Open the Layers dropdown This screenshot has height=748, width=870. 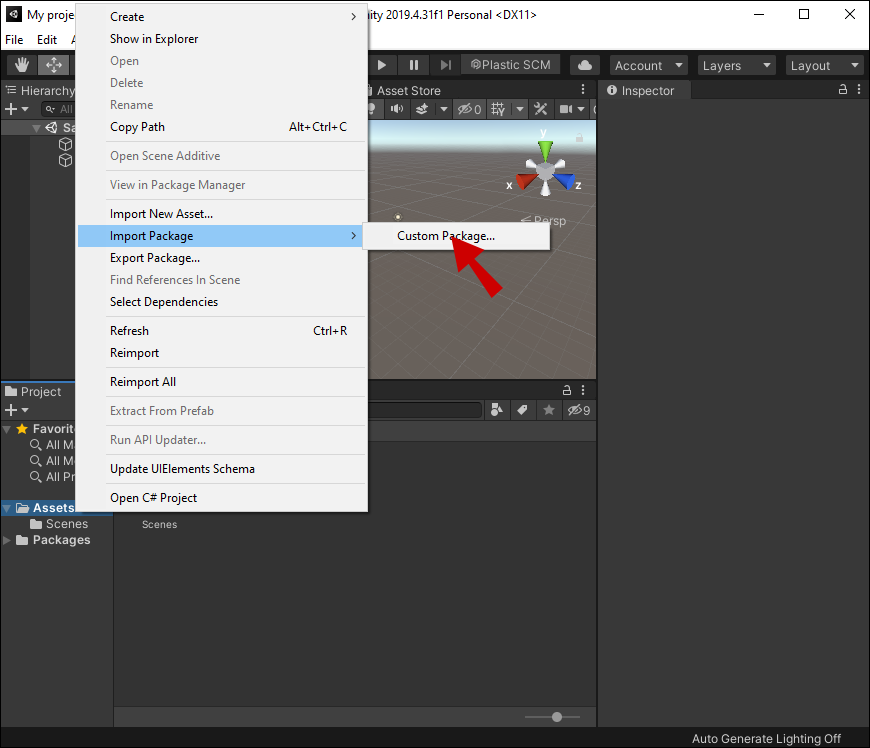pos(736,65)
